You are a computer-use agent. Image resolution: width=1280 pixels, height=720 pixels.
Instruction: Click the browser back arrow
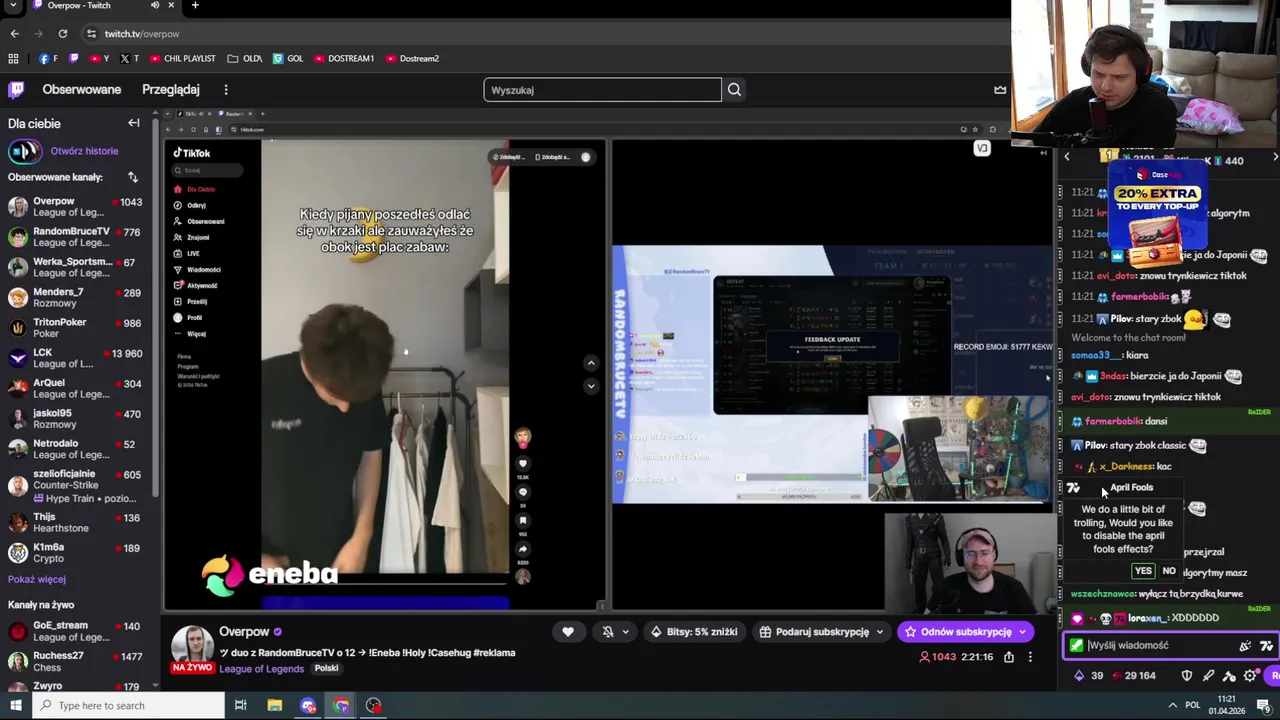[x=14, y=34]
